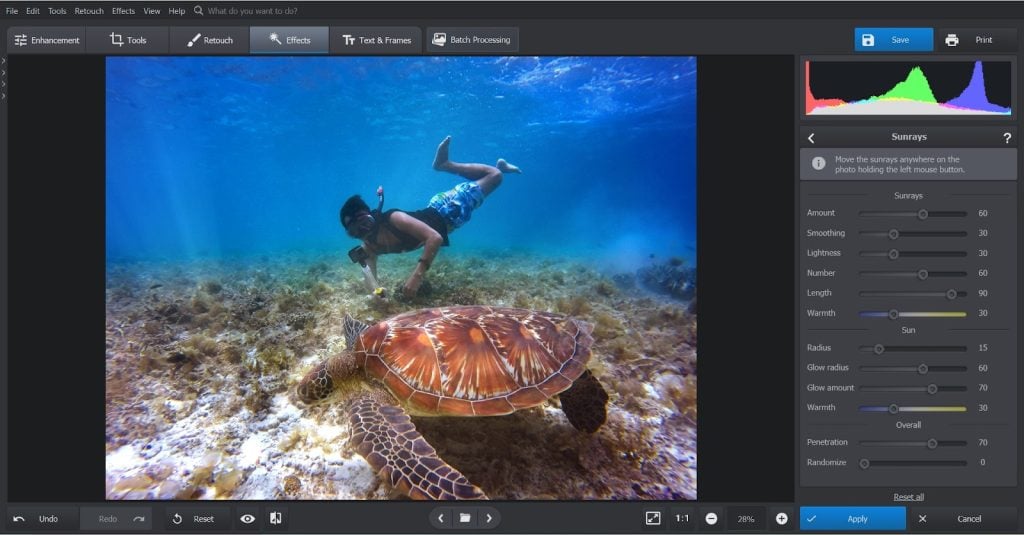The width and height of the screenshot is (1024, 535).
Task: Click the fit to screen icon
Action: pyautogui.click(x=653, y=518)
